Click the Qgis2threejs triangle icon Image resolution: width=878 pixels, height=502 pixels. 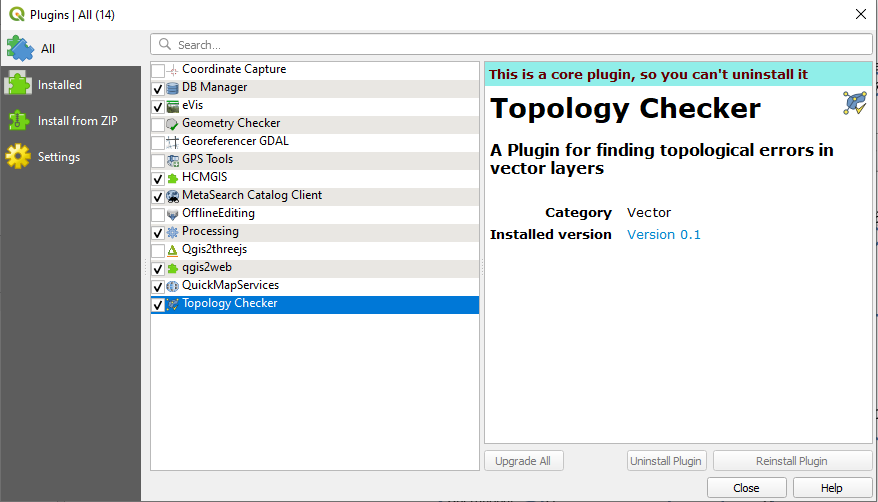coord(172,251)
